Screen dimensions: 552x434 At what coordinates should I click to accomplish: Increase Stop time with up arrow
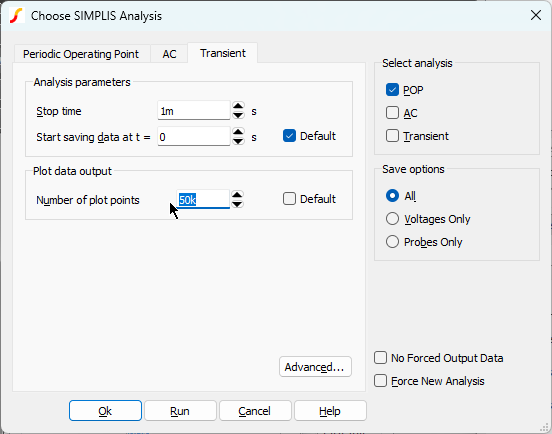click(238, 106)
